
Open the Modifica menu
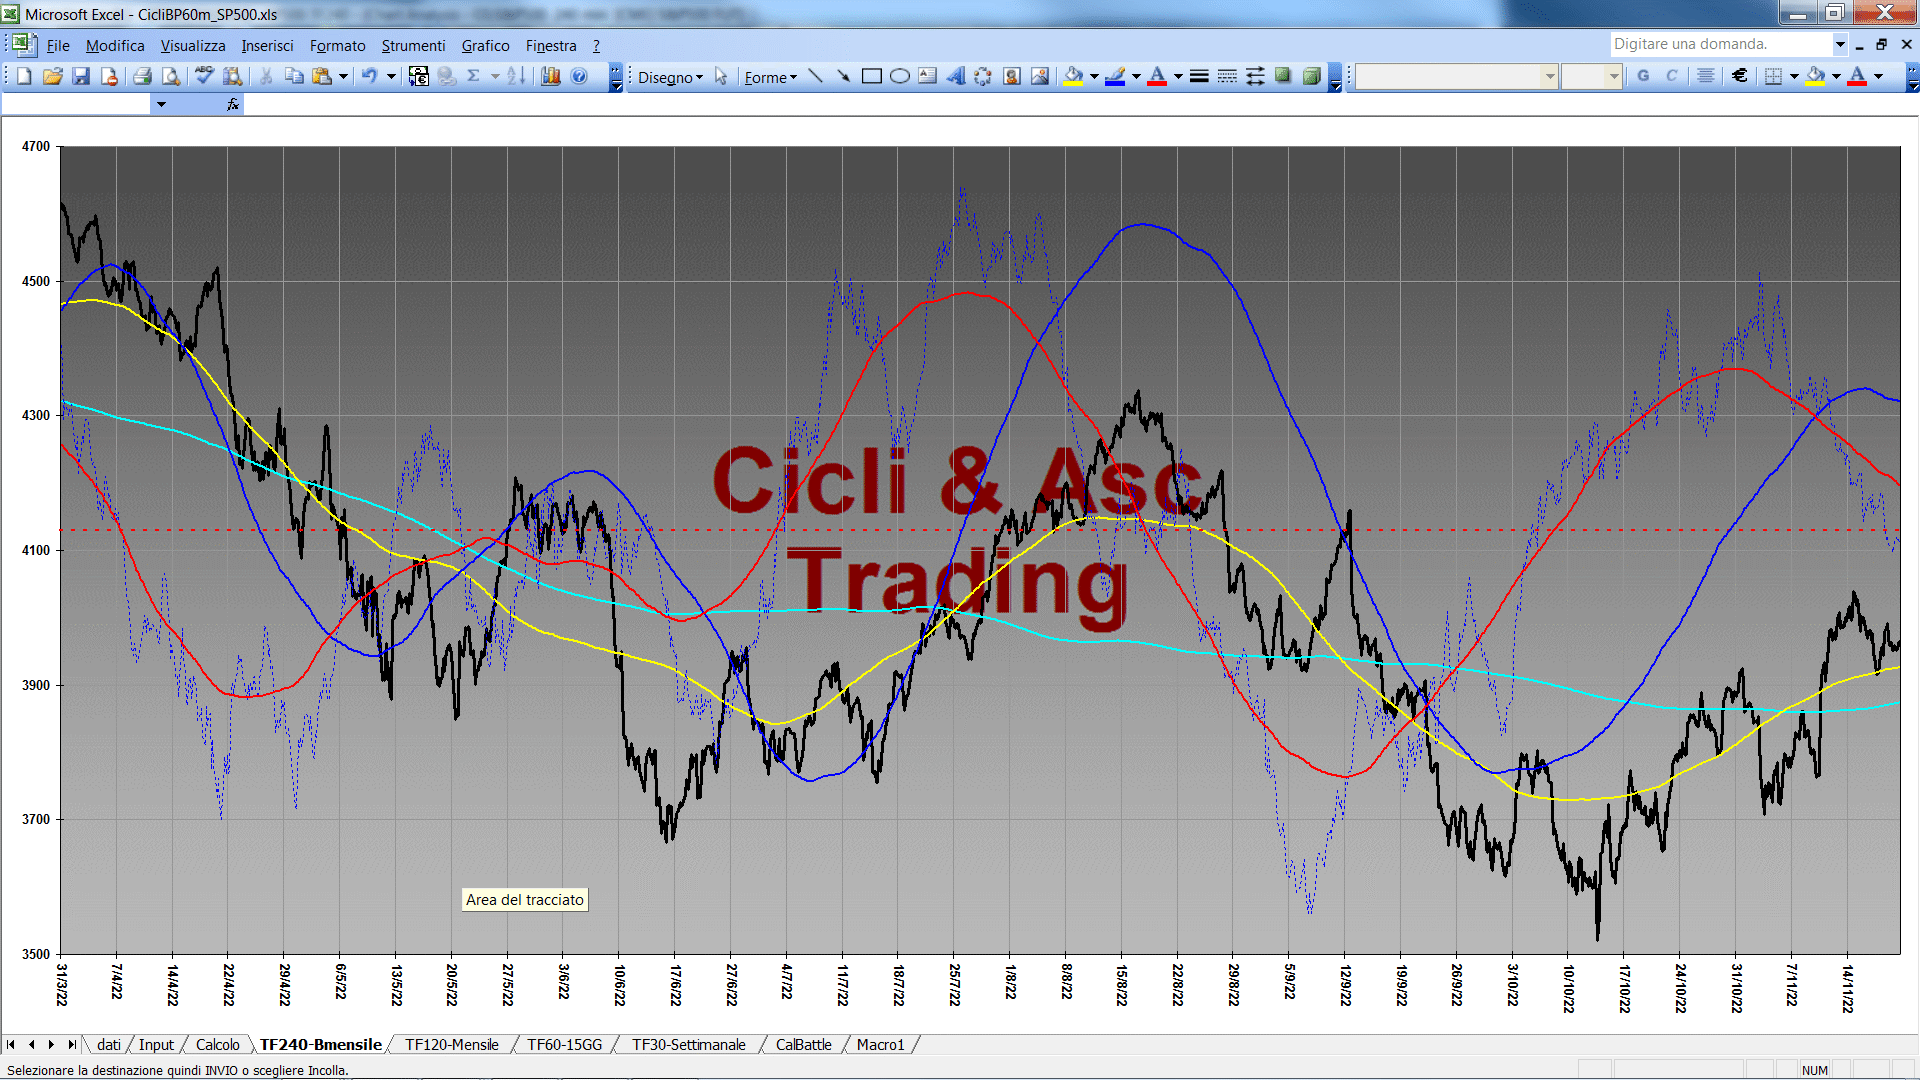point(115,46)
